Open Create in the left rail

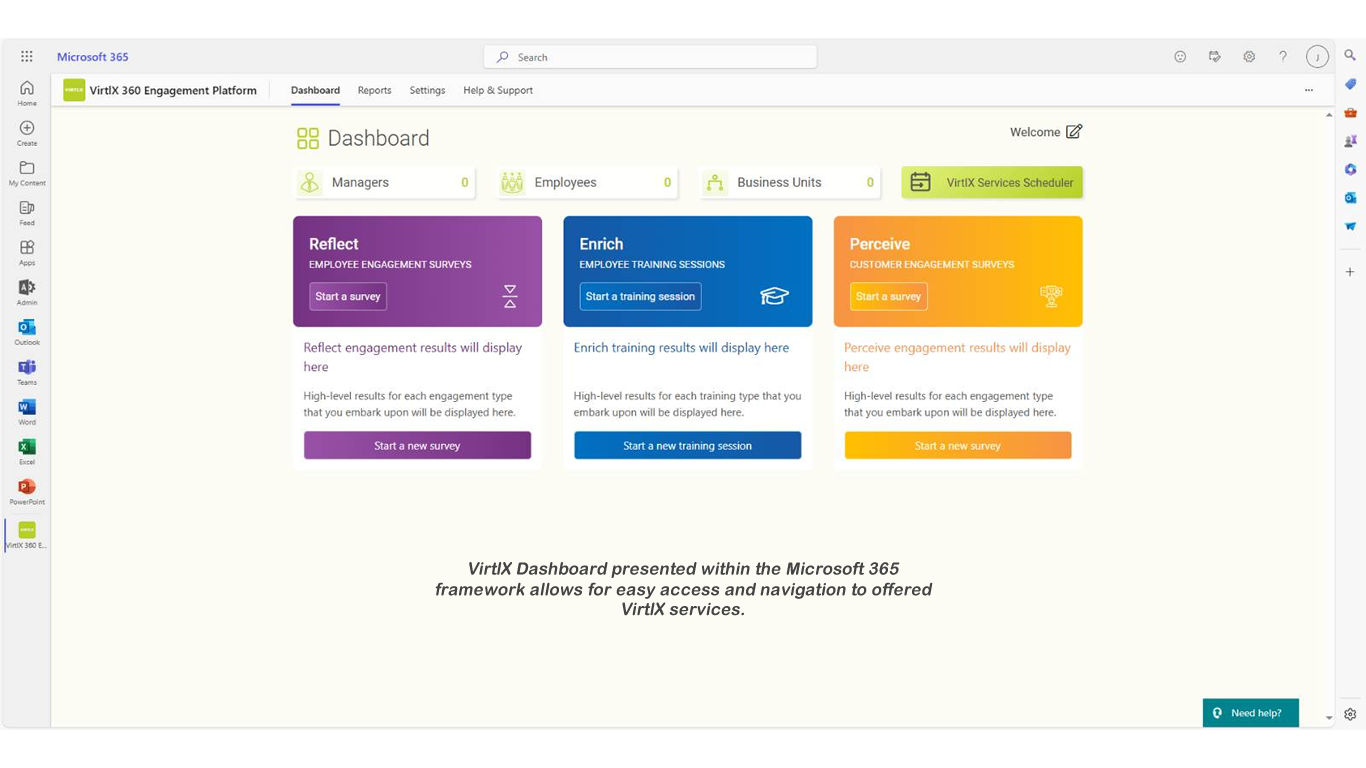pos(27,133)
